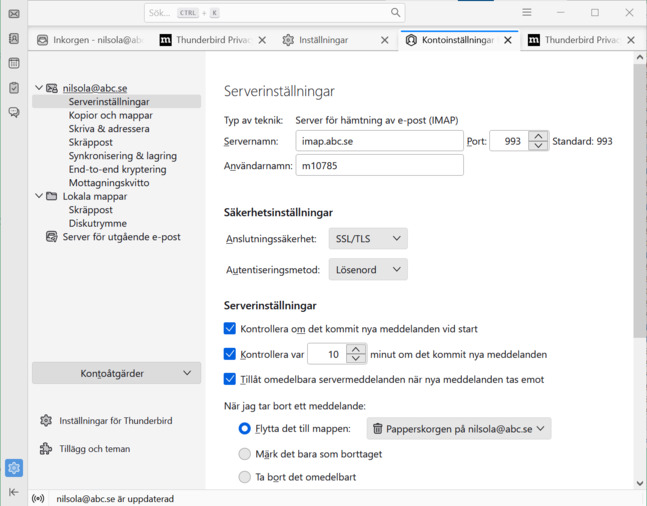Click the trash icon in Papperskorgen dropdown
Image resolution: width=647 pixels, height=506 pixels.
pos(377,428)
